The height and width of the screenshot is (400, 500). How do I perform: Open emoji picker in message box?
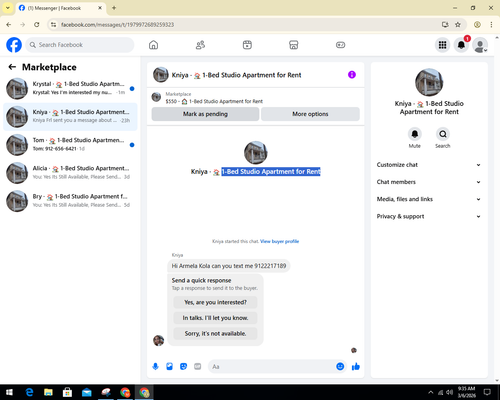pos(340,367)
